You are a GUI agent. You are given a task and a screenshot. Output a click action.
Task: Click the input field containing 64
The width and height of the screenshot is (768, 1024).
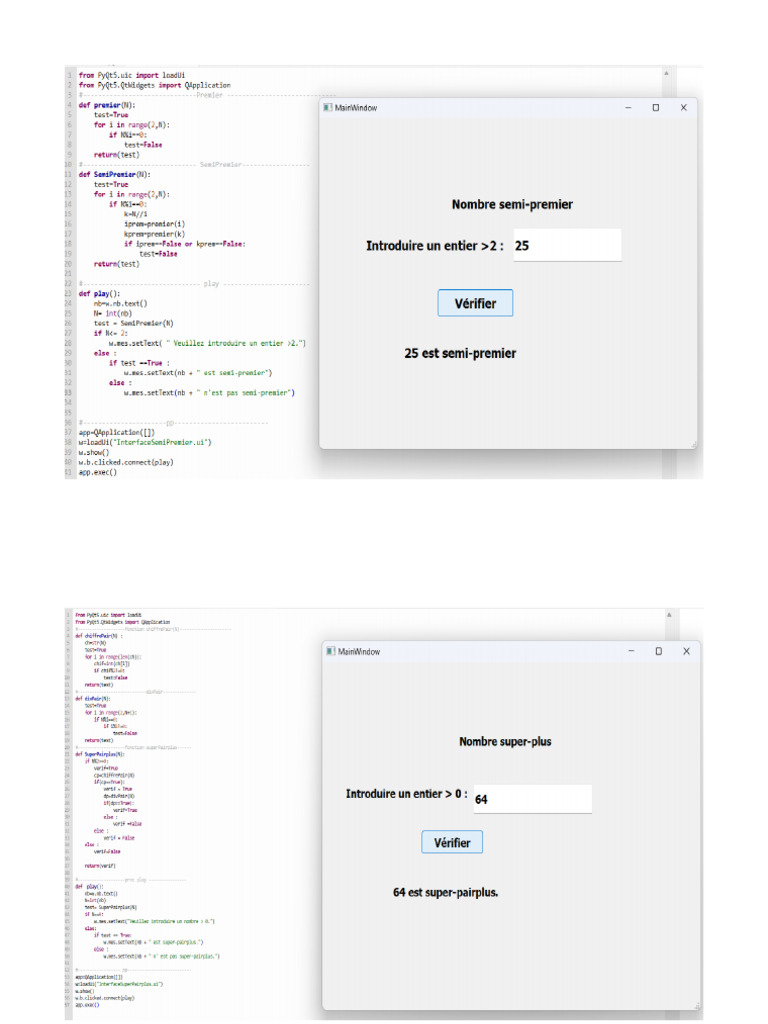tap(532, 799)
